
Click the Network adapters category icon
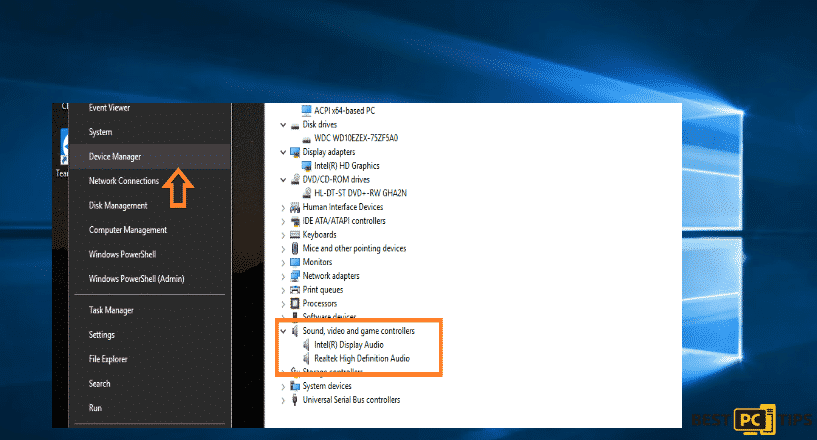tap(295, 276)
